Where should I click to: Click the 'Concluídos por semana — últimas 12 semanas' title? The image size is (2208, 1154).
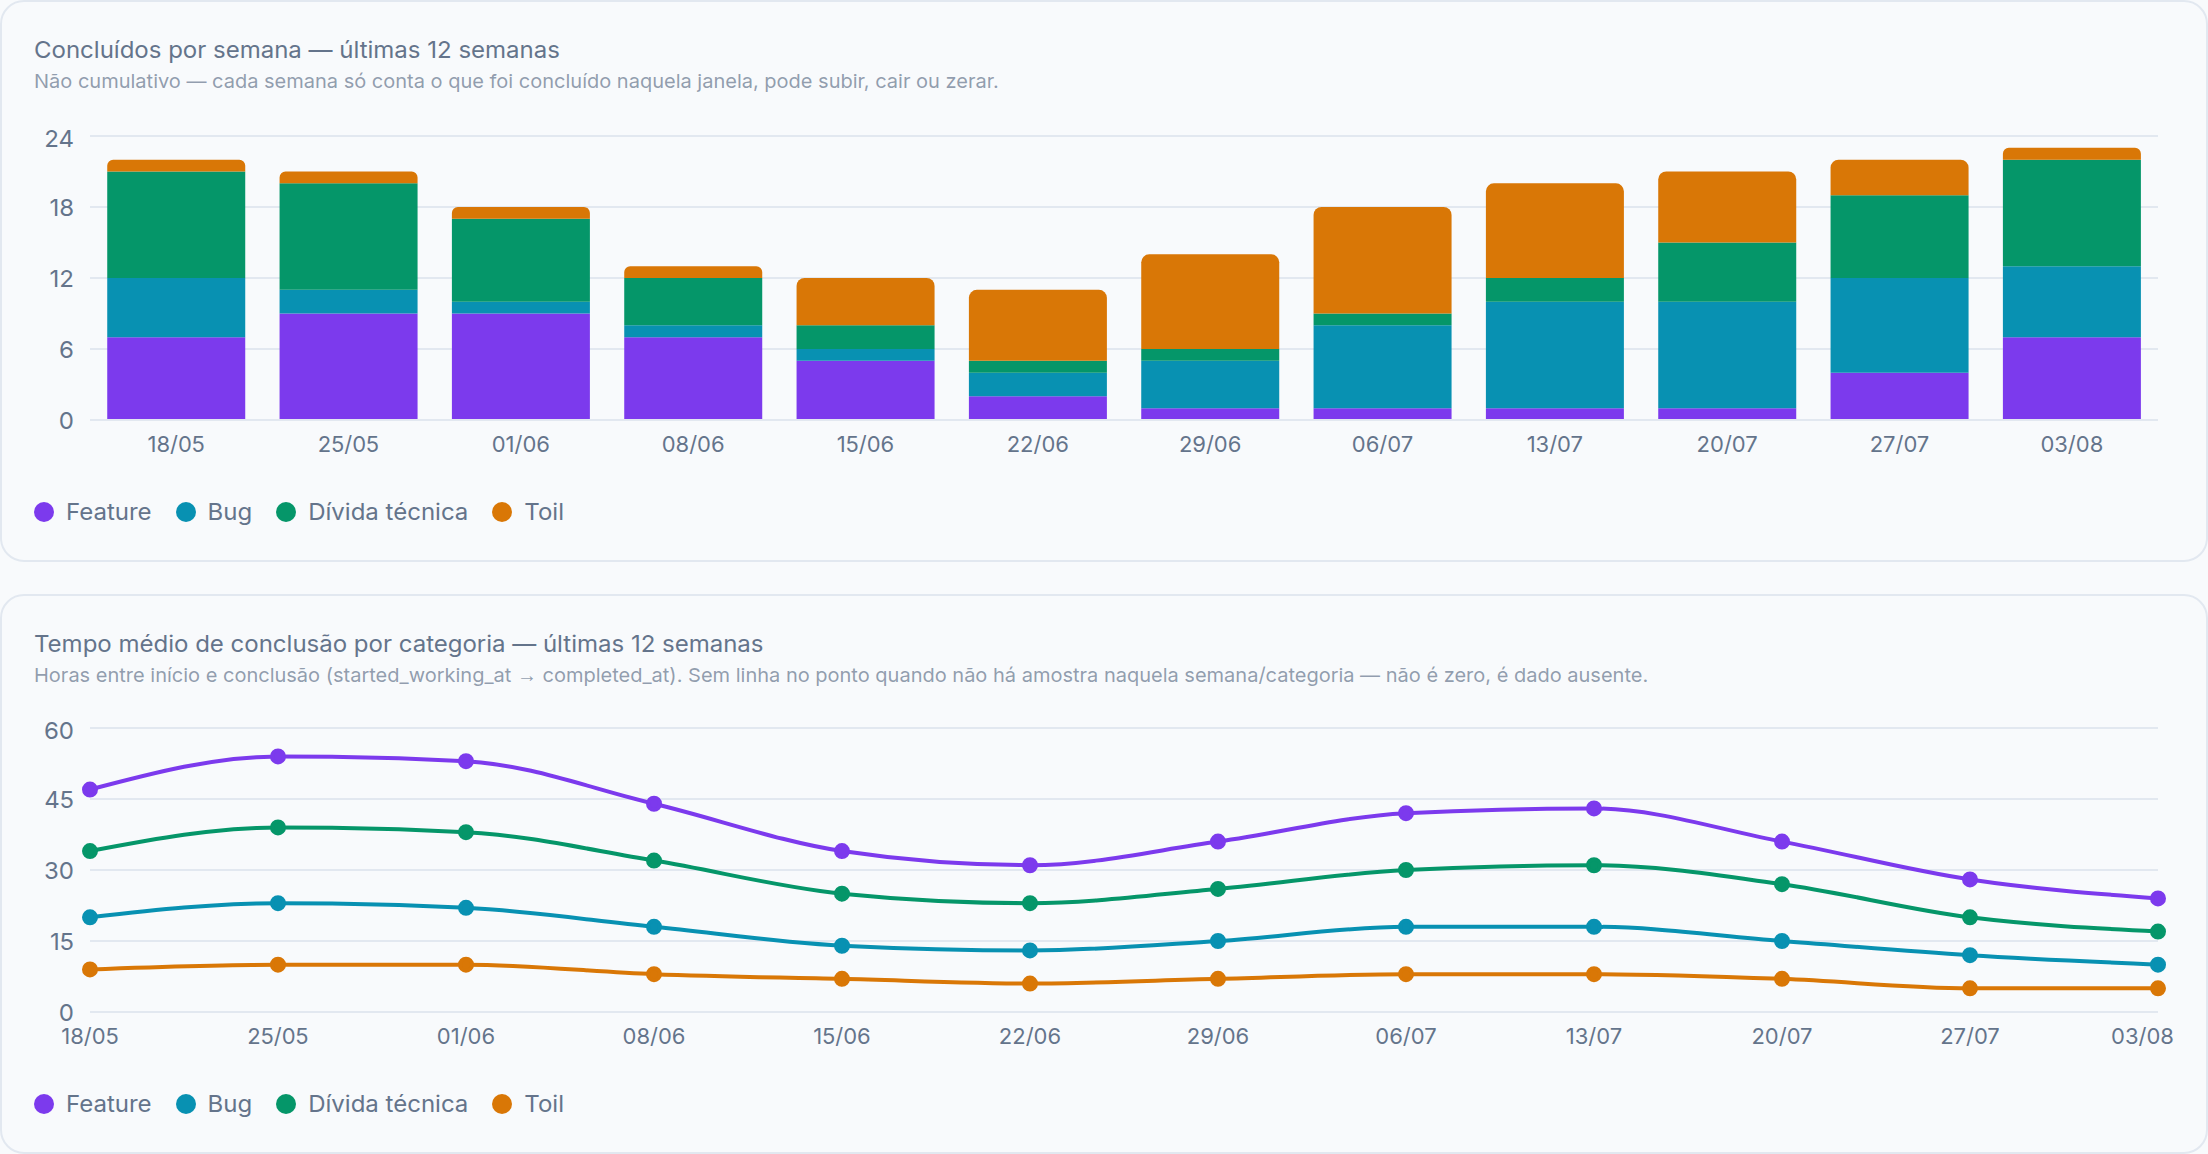[297, 50]
